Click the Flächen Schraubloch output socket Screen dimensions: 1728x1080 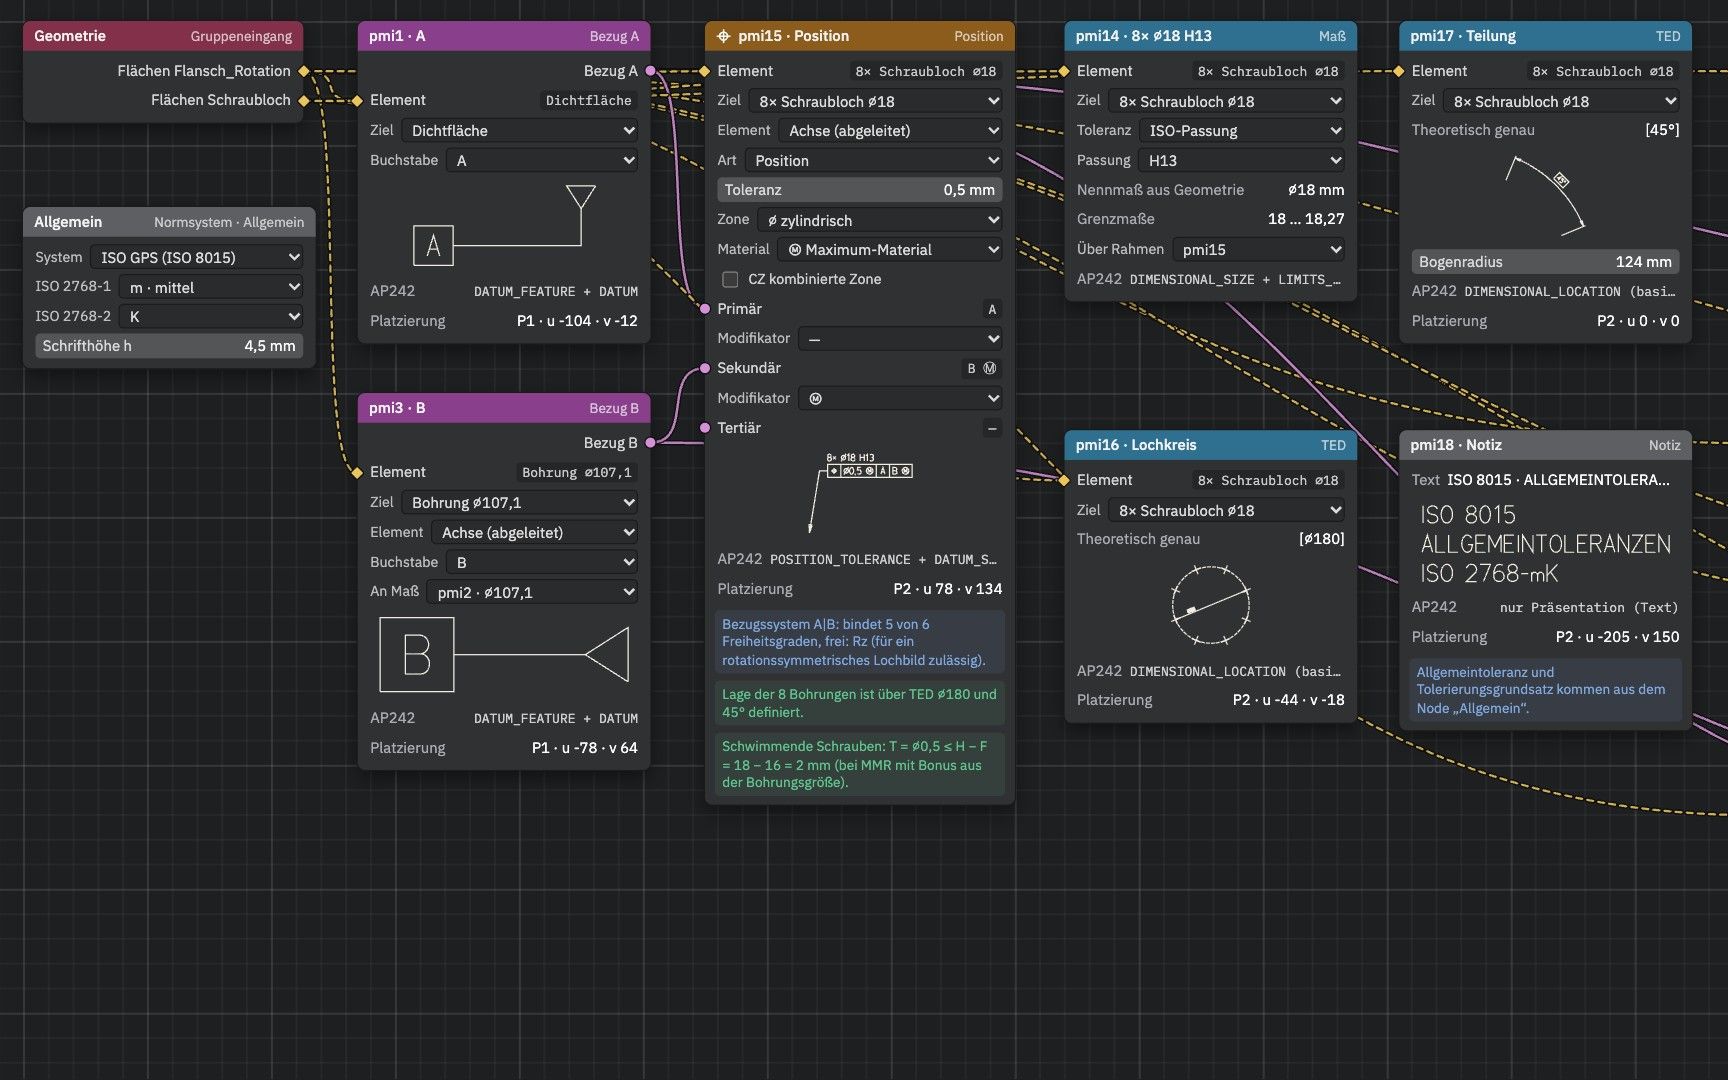pos(304,100)
